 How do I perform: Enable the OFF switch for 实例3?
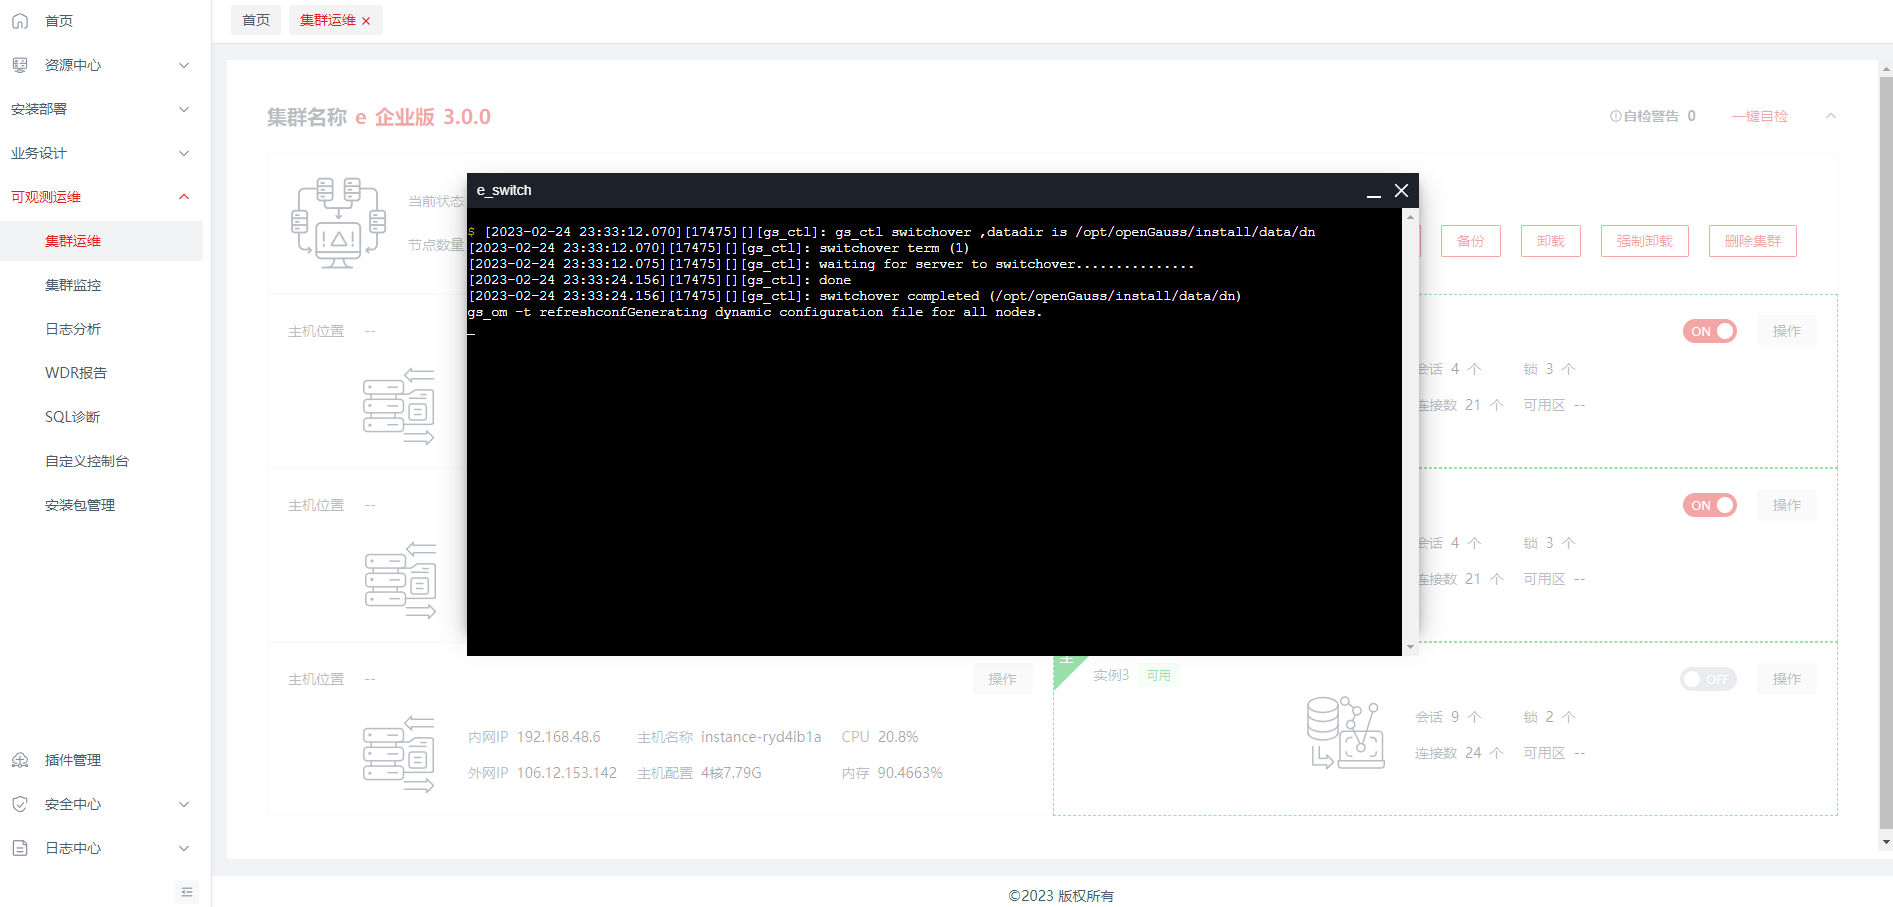tap(1707, 679)
